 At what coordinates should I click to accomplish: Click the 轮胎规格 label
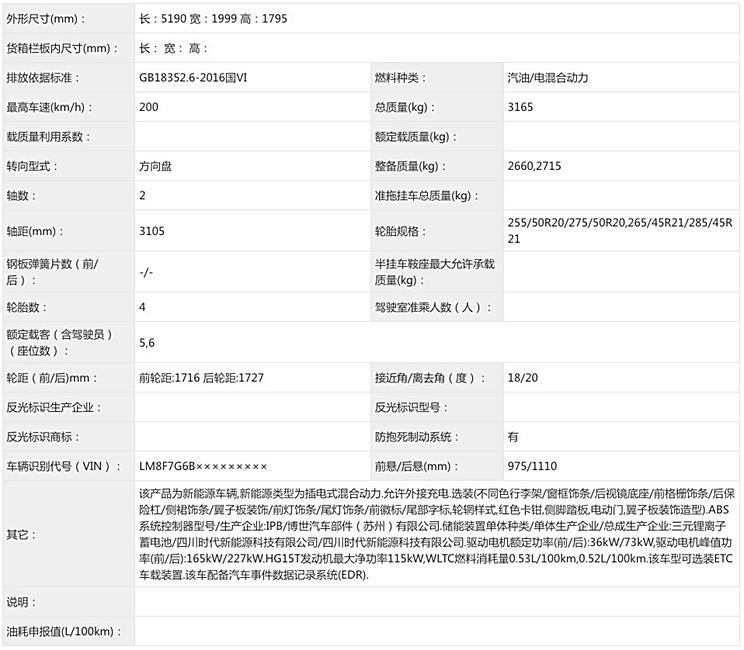click(400, 232)
